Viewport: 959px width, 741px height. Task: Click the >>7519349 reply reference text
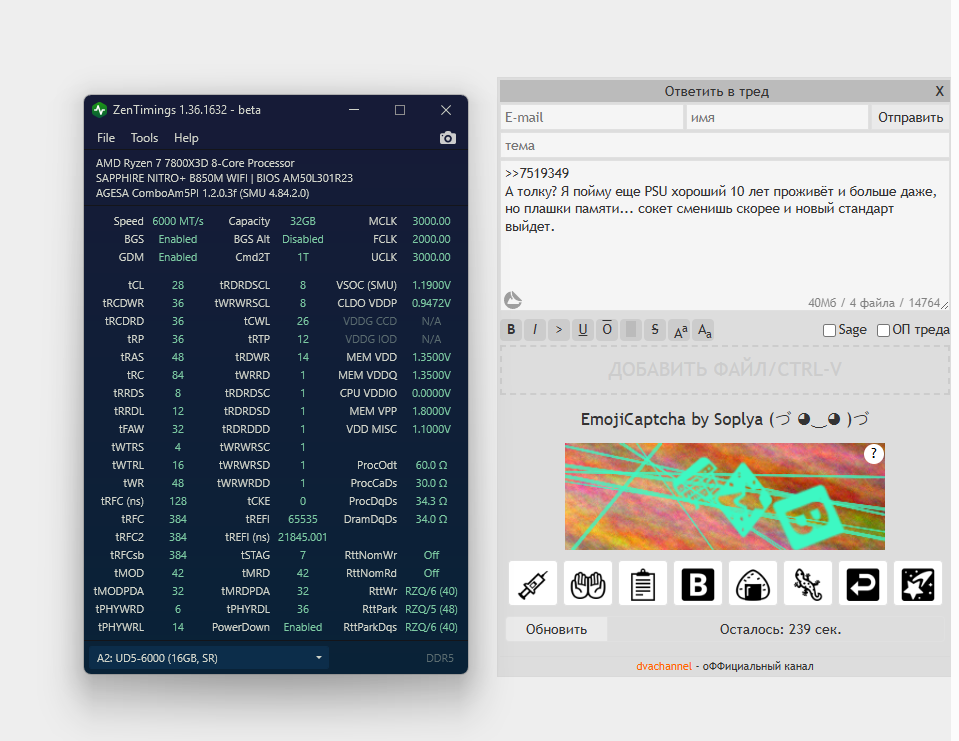[x=537, y=174]
